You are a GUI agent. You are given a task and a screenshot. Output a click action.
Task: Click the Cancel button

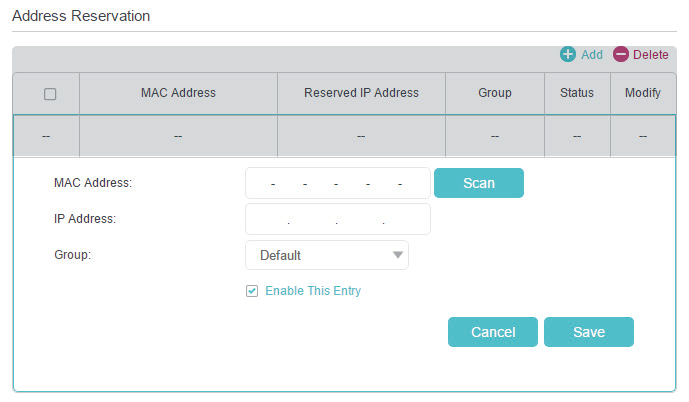click(x=492, y=332)
